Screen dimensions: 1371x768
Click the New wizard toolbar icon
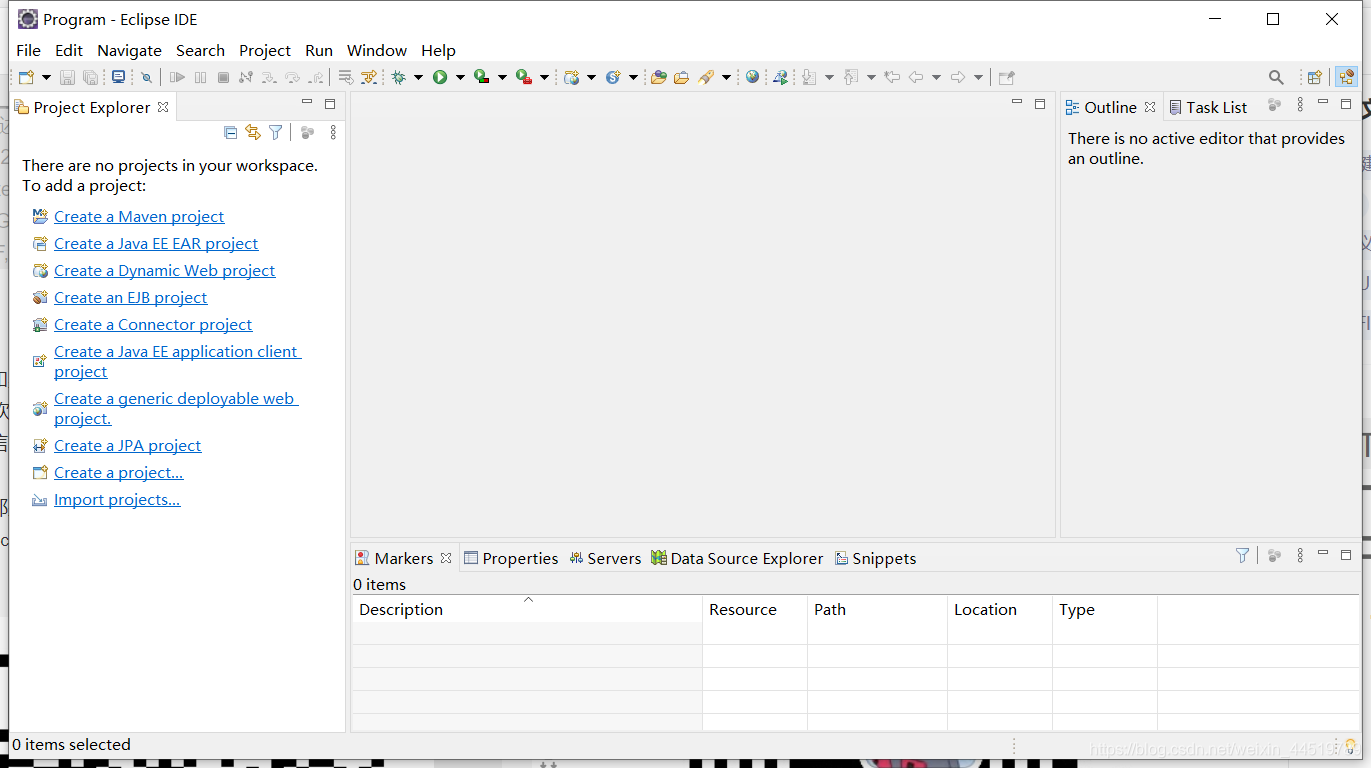[x=27, y=77]
